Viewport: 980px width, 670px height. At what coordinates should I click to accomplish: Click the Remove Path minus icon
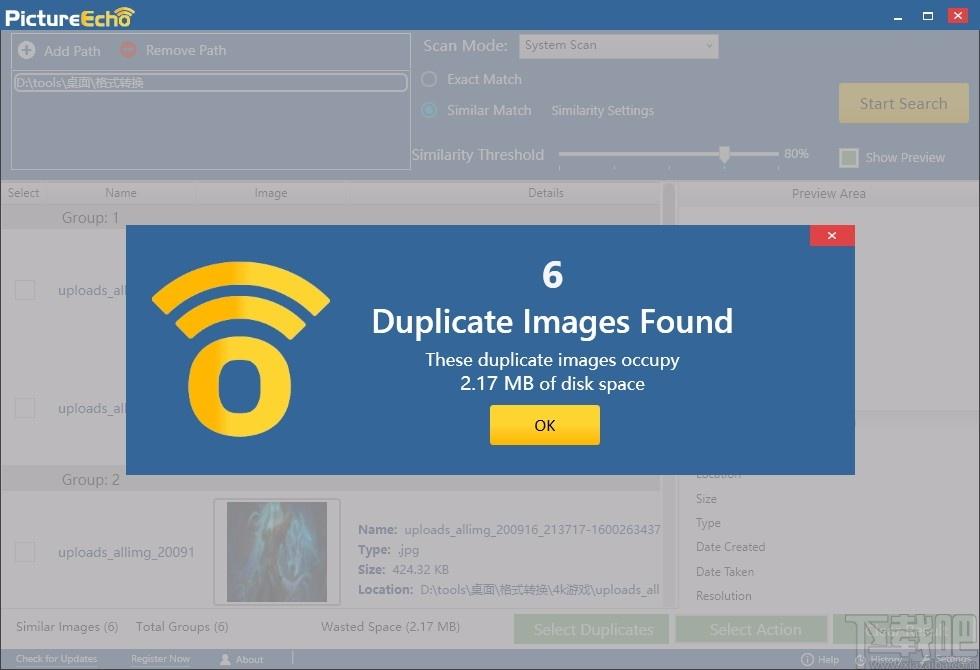128,50
